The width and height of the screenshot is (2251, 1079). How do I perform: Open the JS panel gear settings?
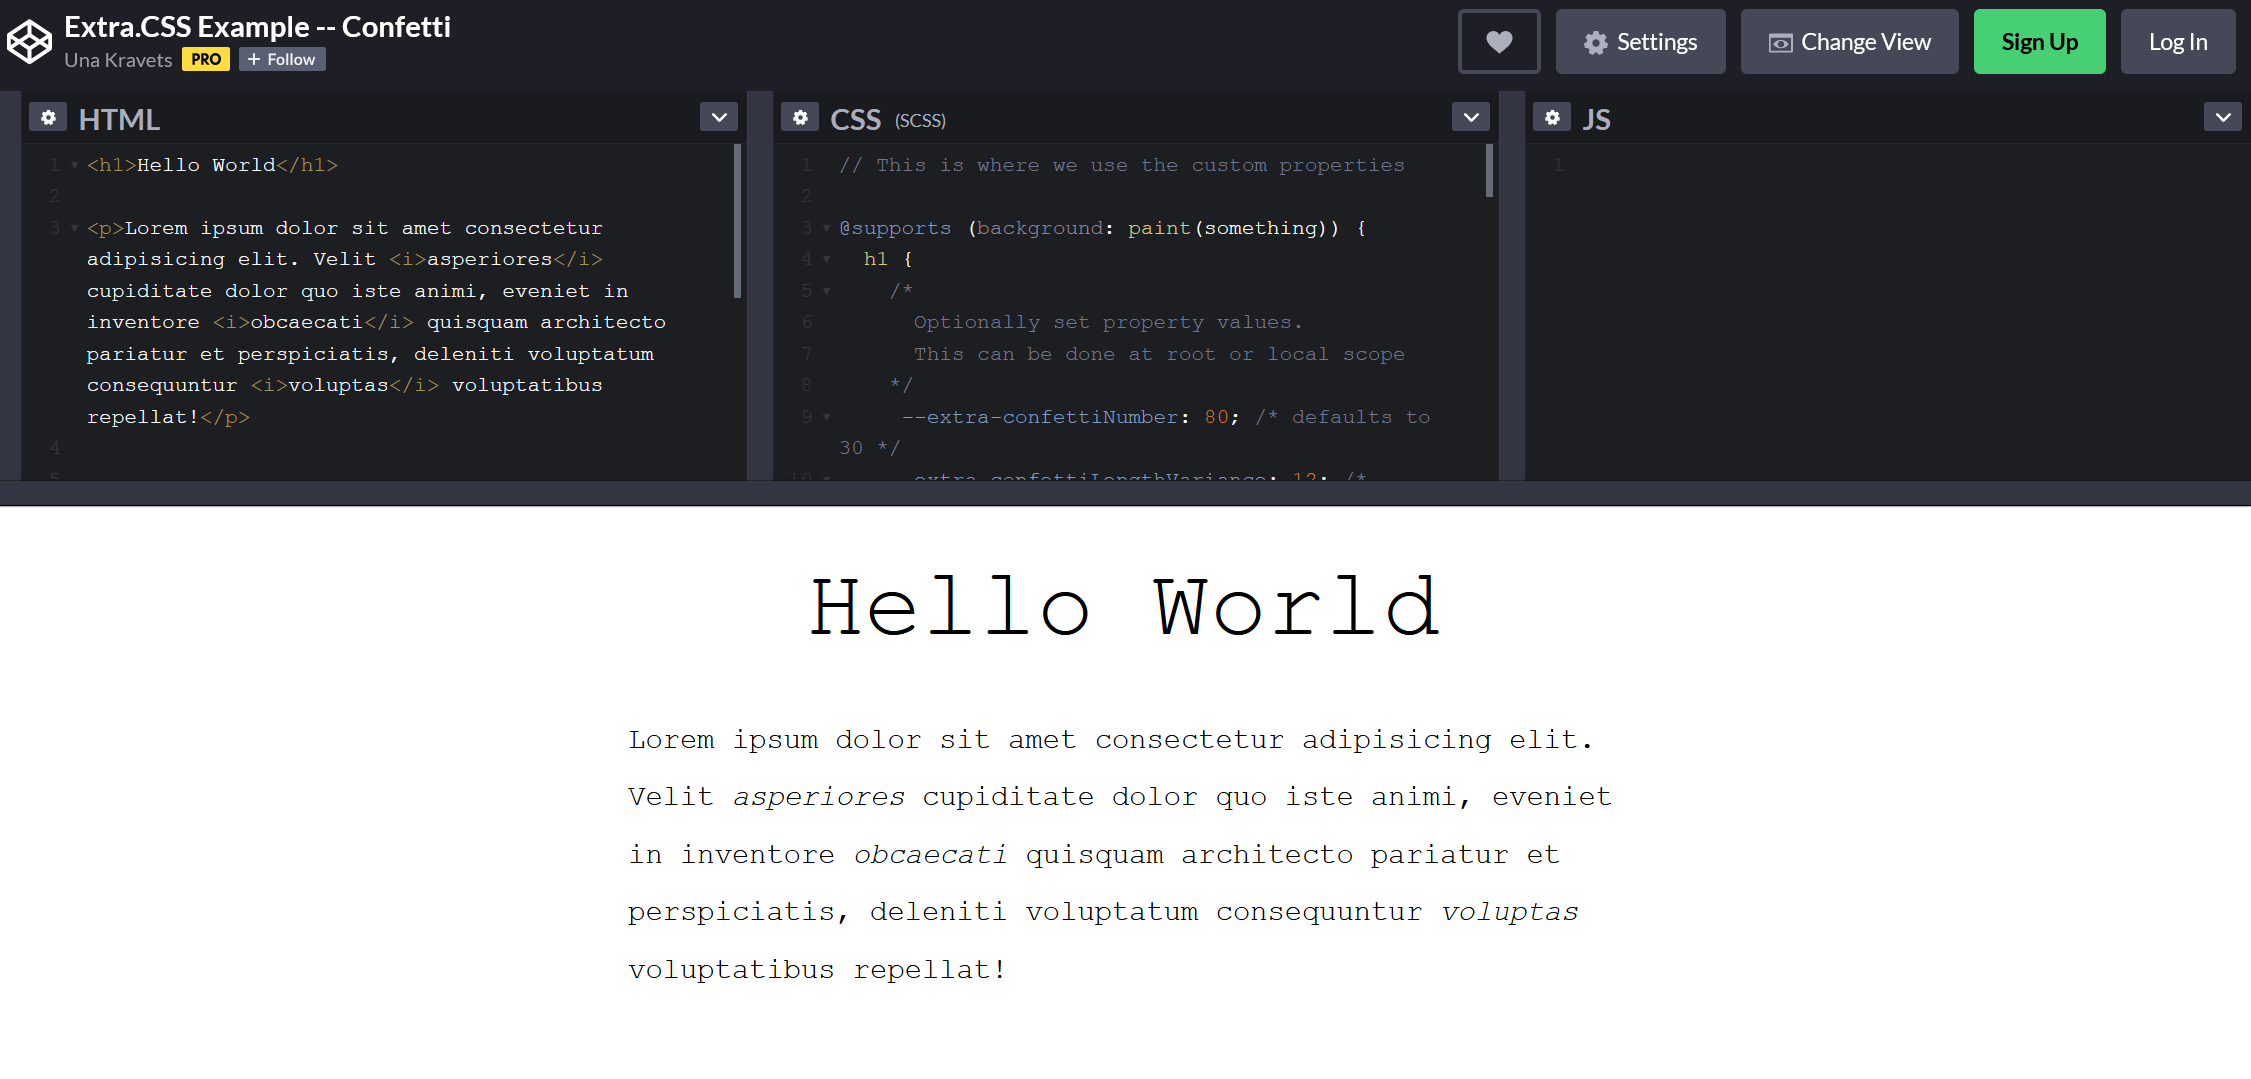pyautogui.click(x=1552, y=117)
